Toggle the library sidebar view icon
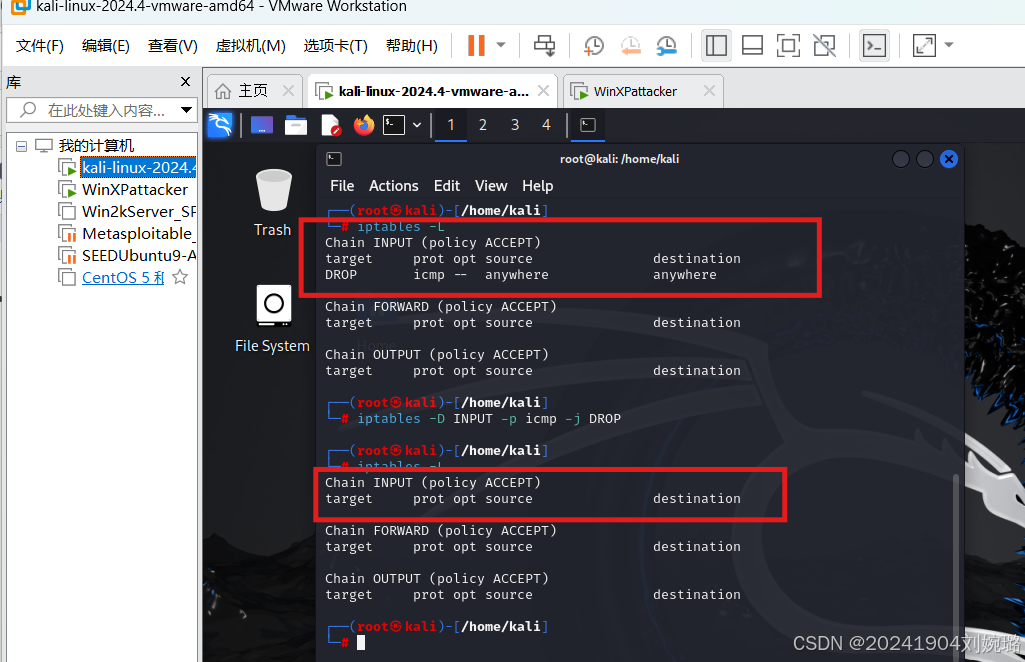 tap(716, 45)
